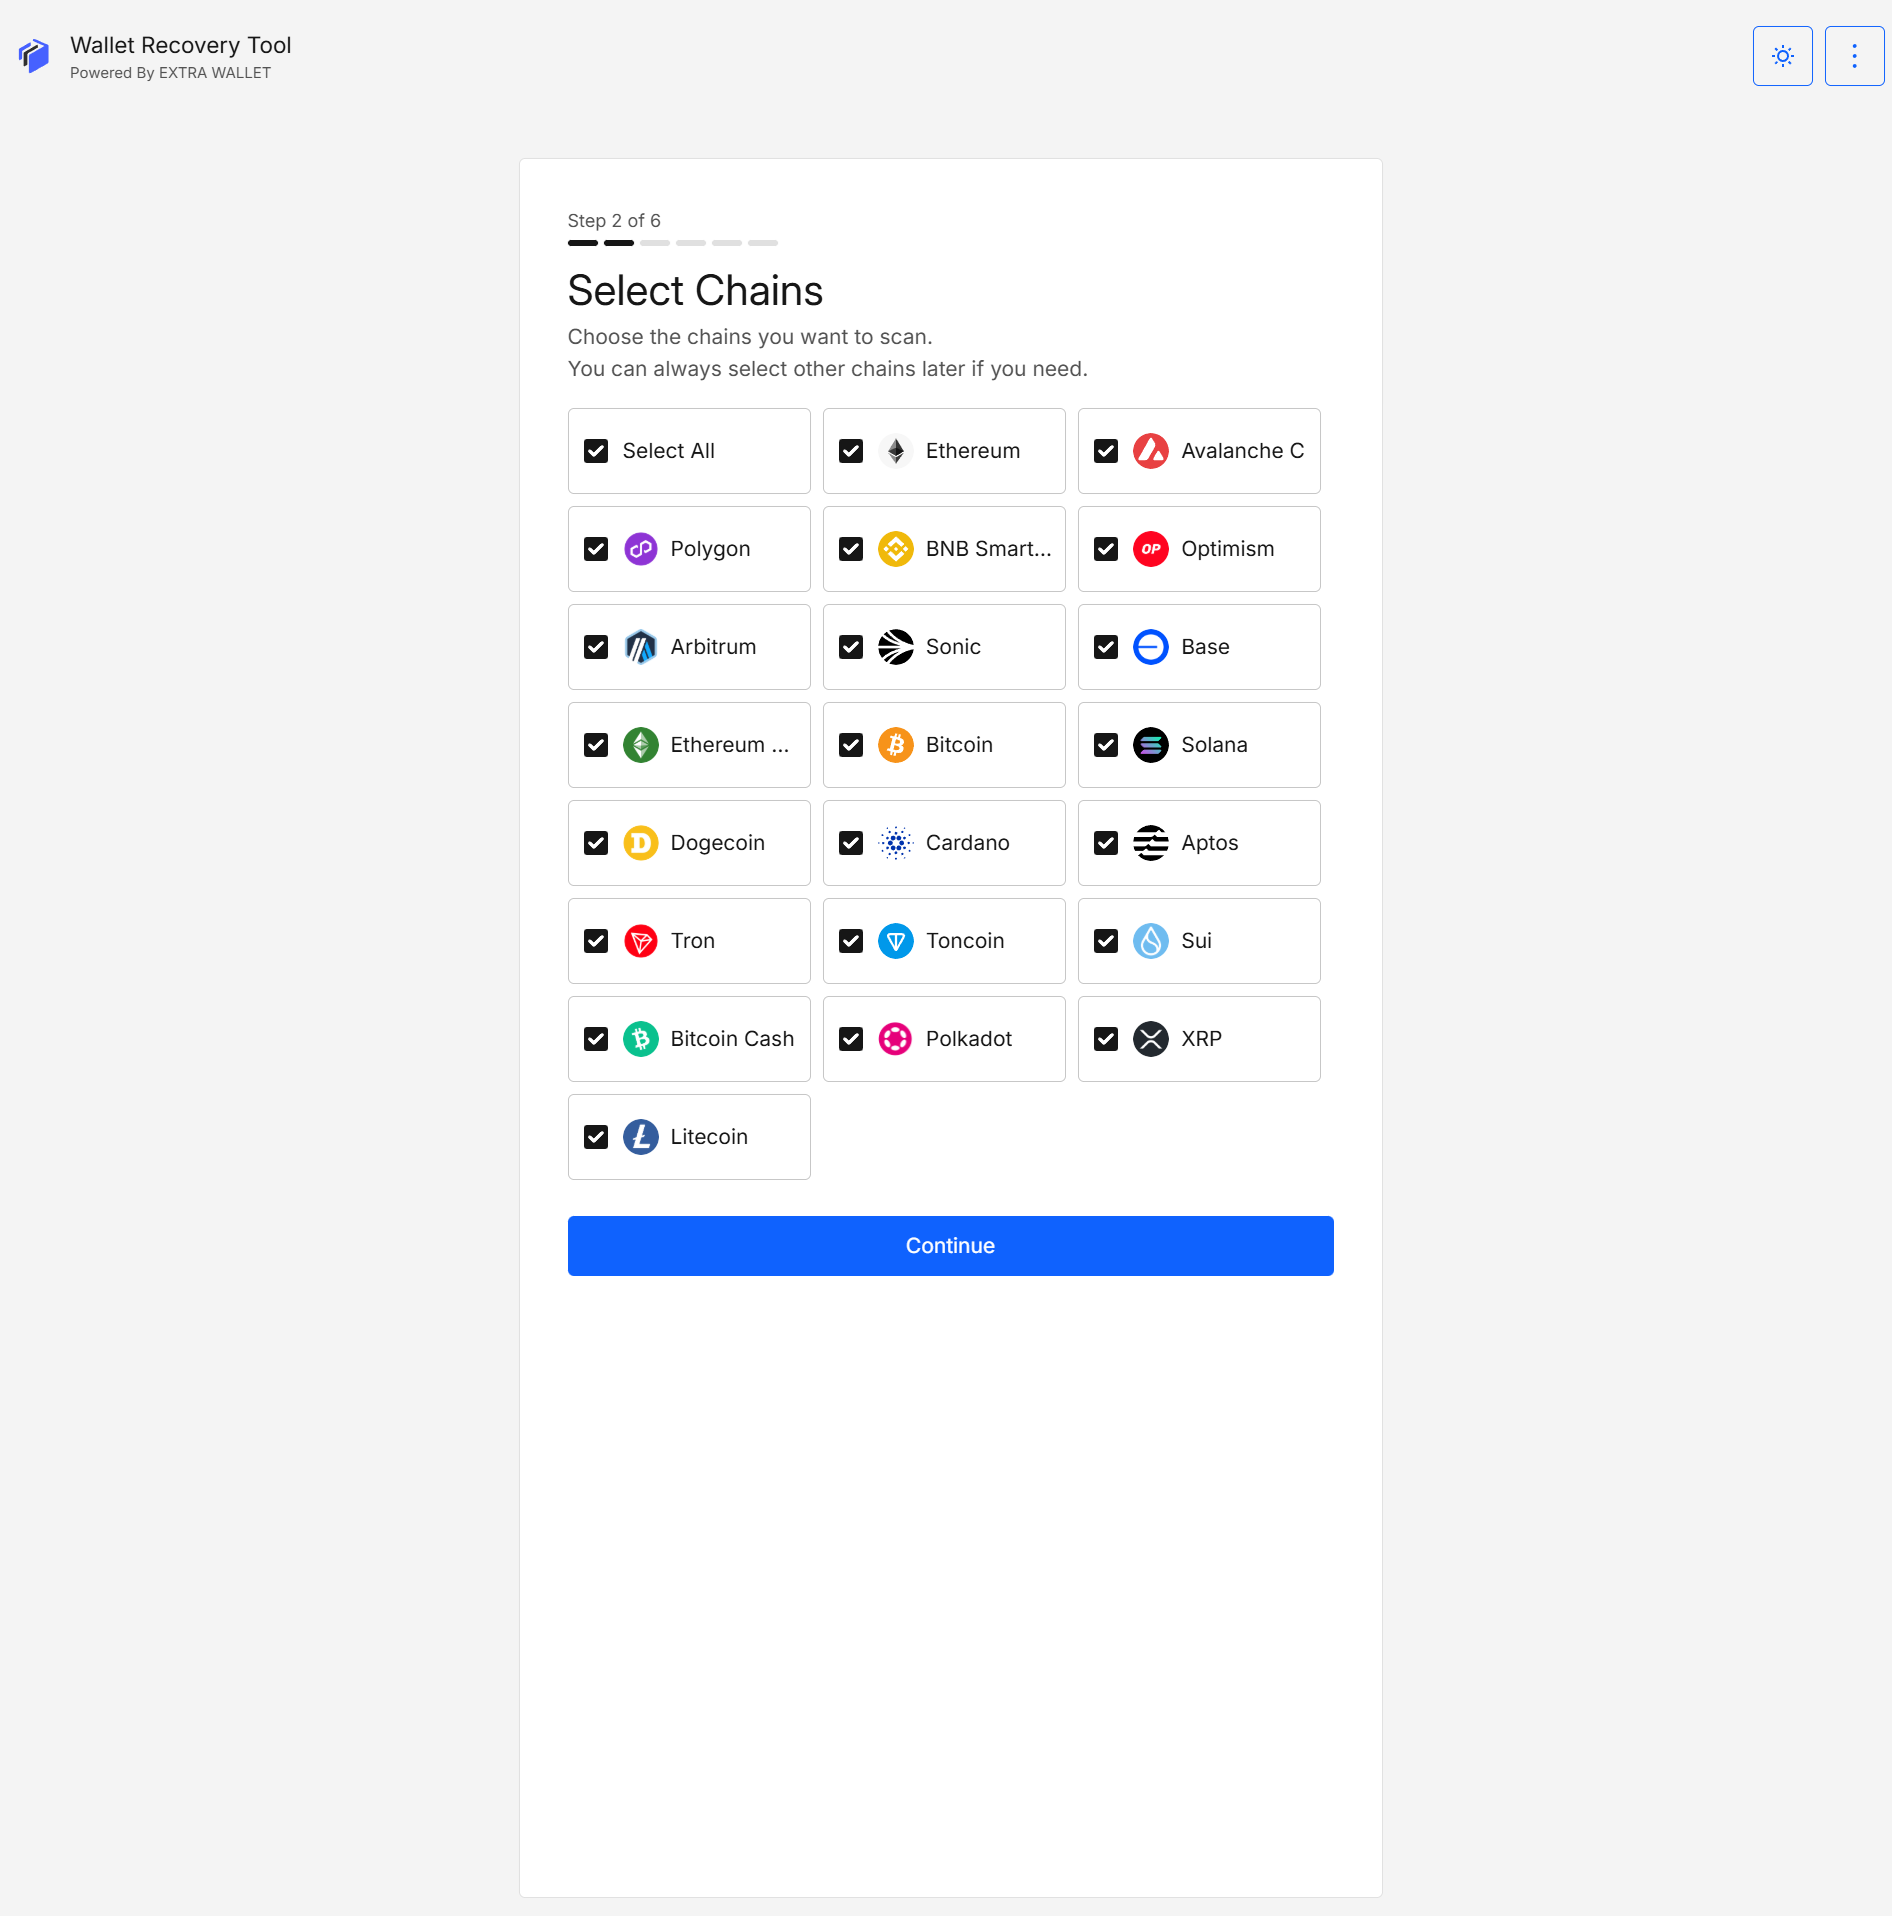This screenshot has width=1892, height=1916.
Task: Click the Litecoin blue logo icon
Action: (x=640, y=1137)
